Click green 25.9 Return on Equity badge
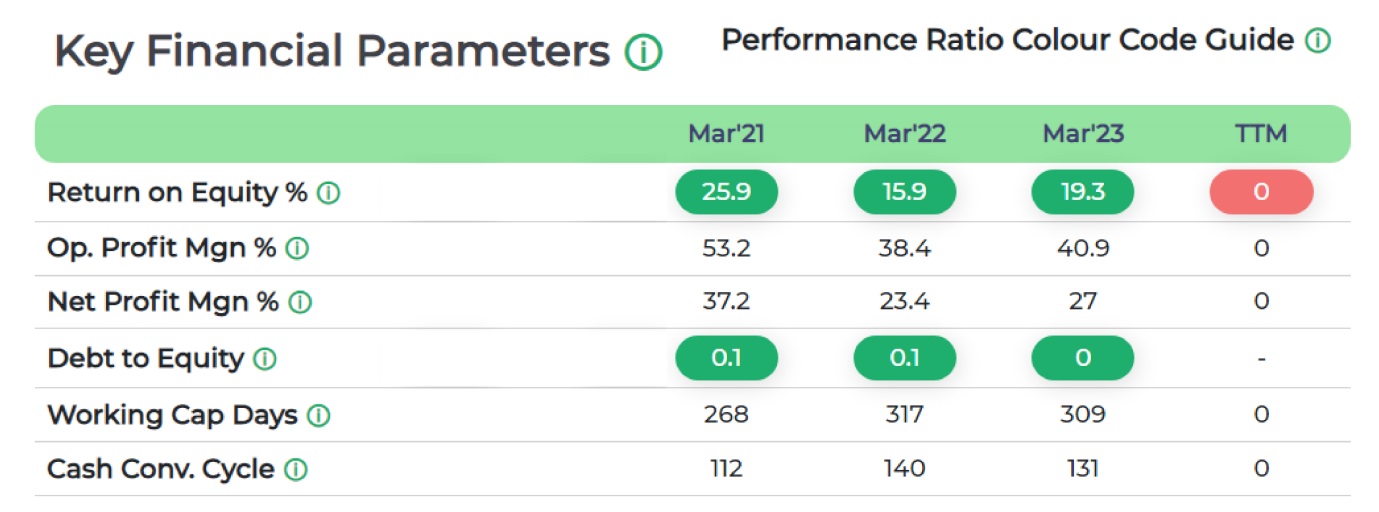 point(726,192)
